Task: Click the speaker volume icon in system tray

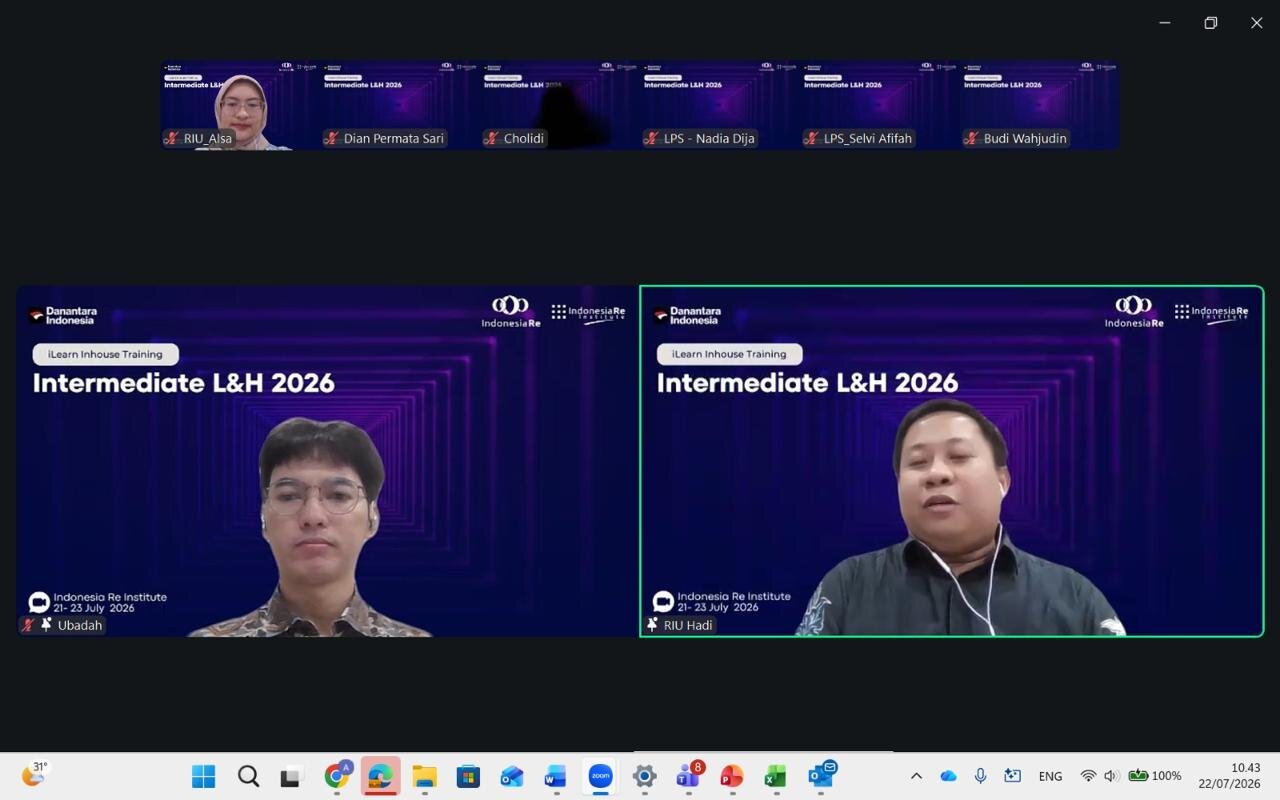Action: (x=1111, y=776)
